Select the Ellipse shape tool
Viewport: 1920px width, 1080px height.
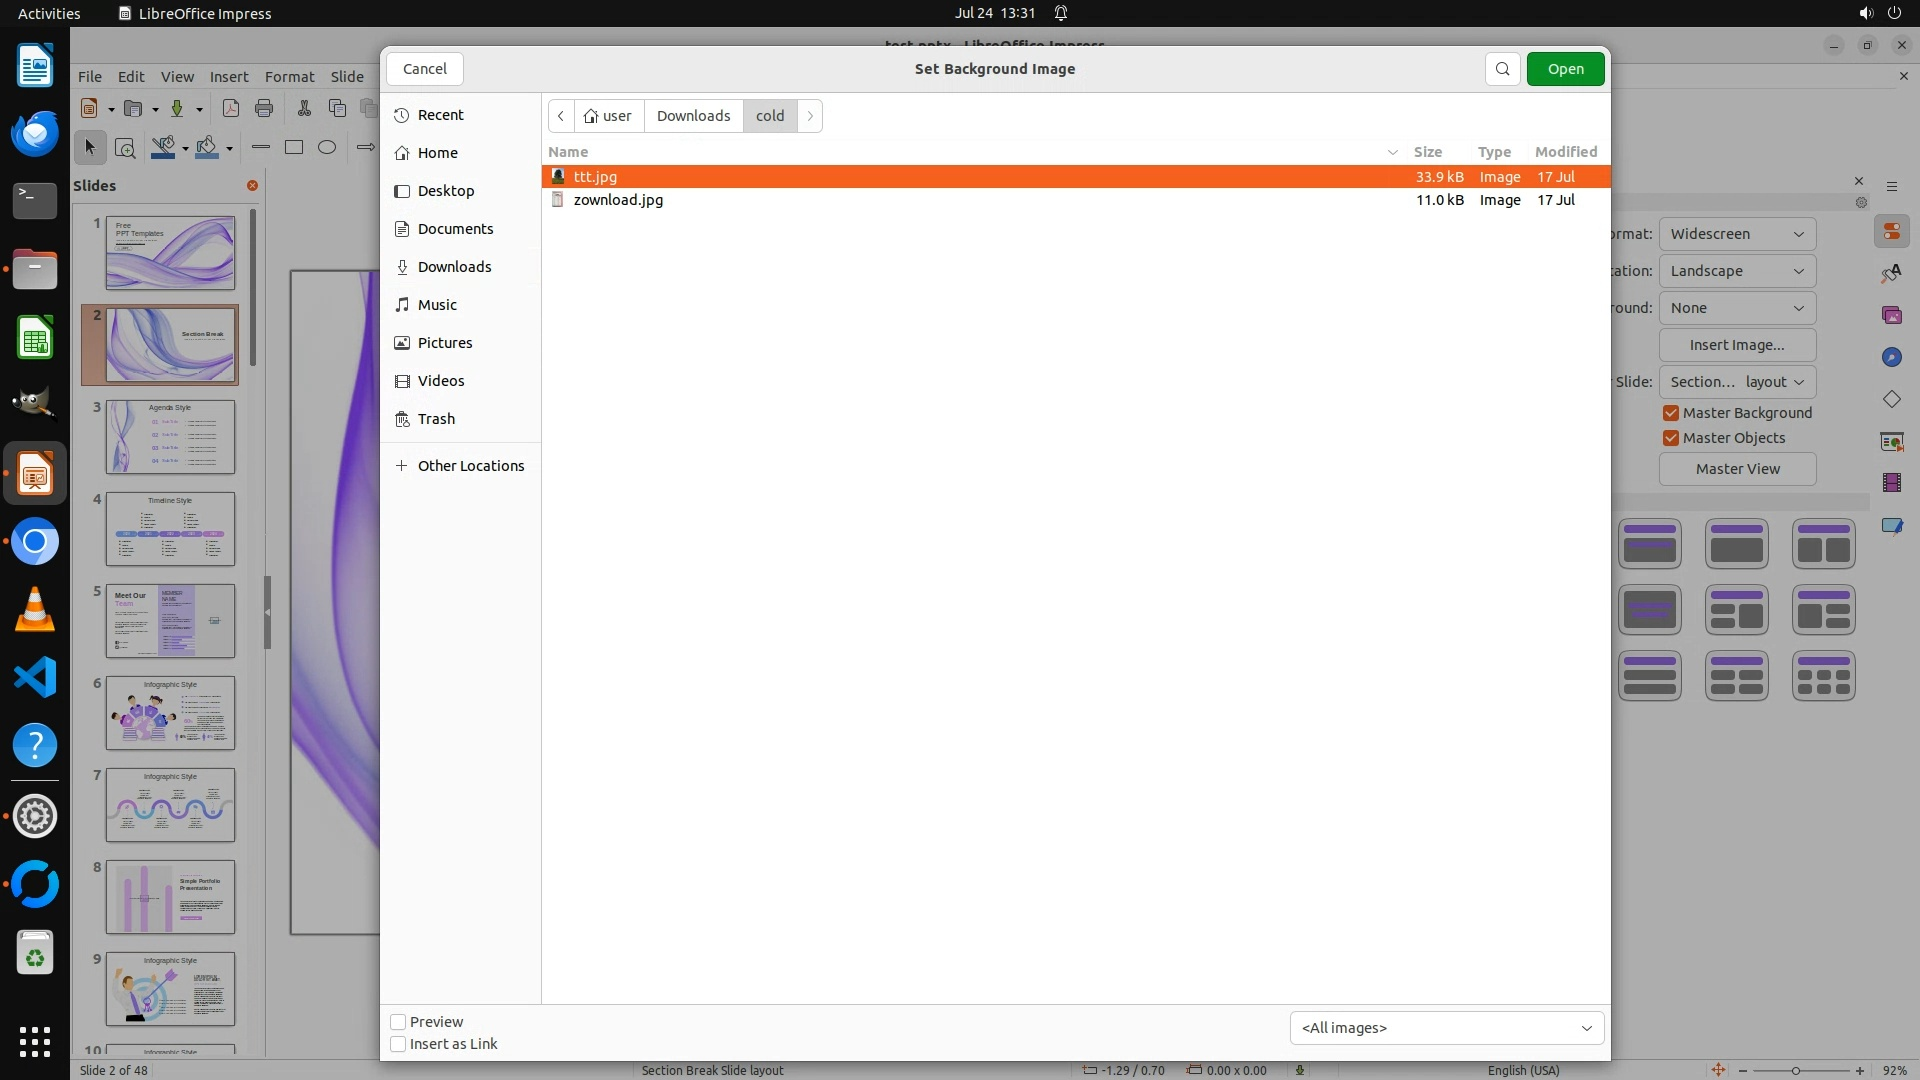pyautogui.click(x=327, y=147)
